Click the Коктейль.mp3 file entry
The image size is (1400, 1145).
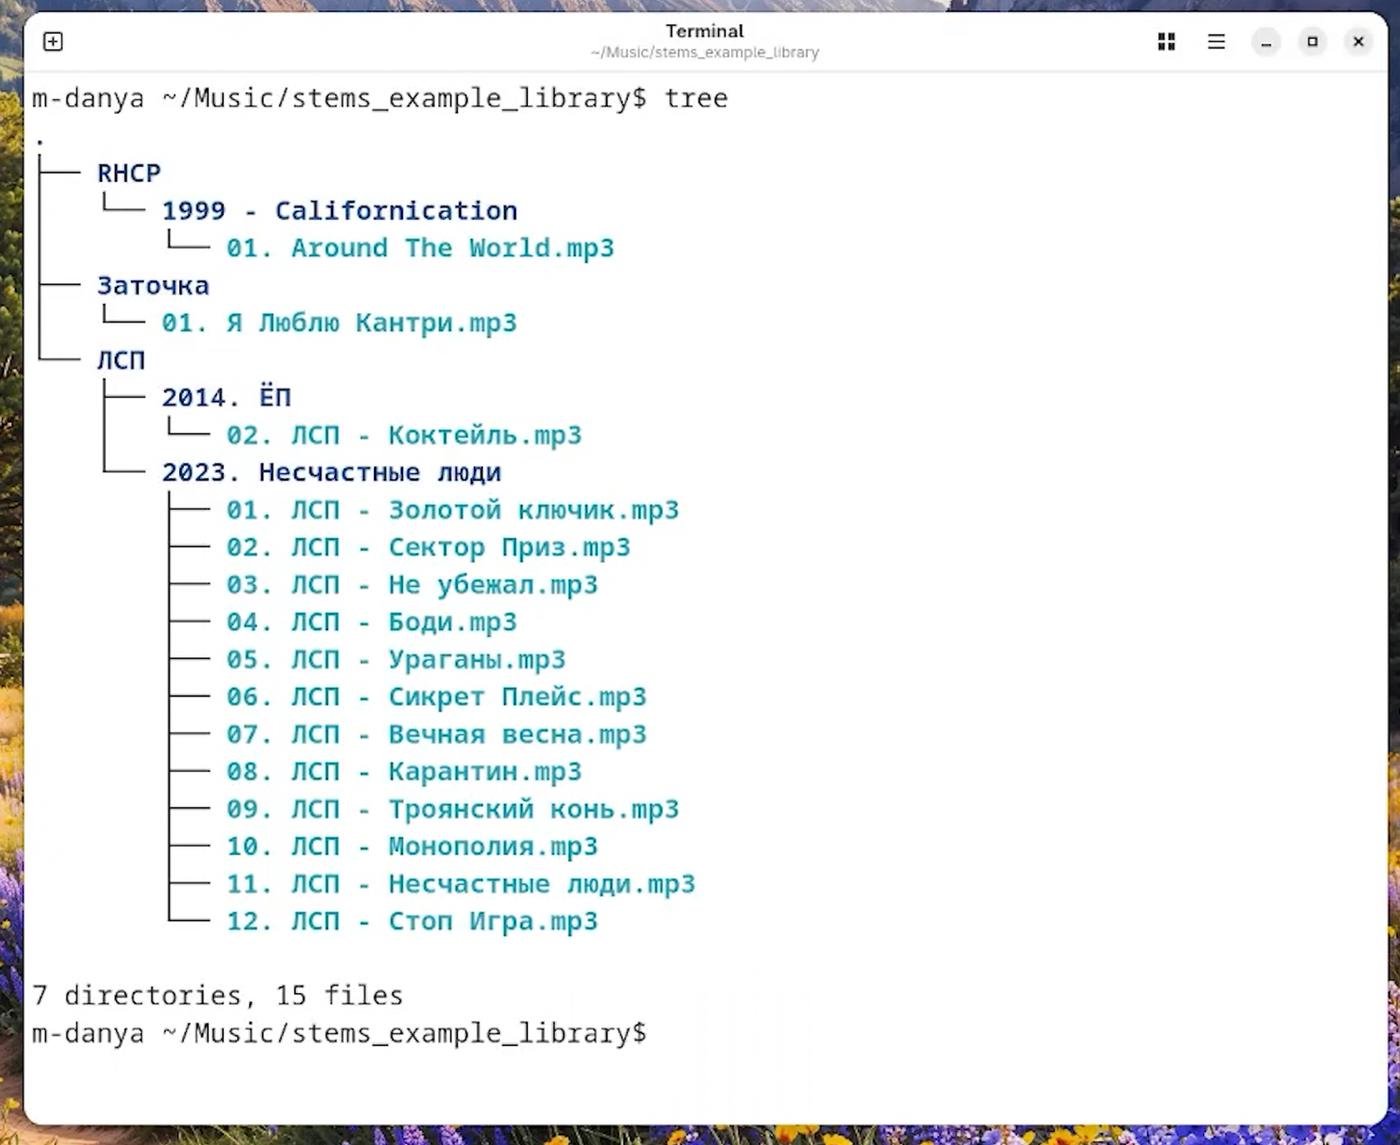[x=404, y=435]
